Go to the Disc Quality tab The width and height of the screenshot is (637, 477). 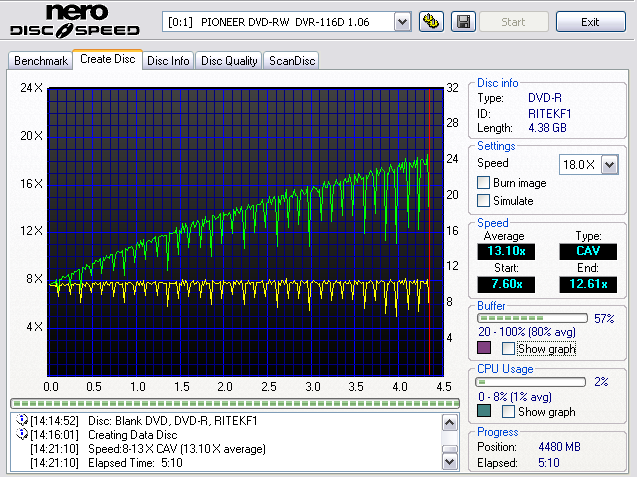229,61
